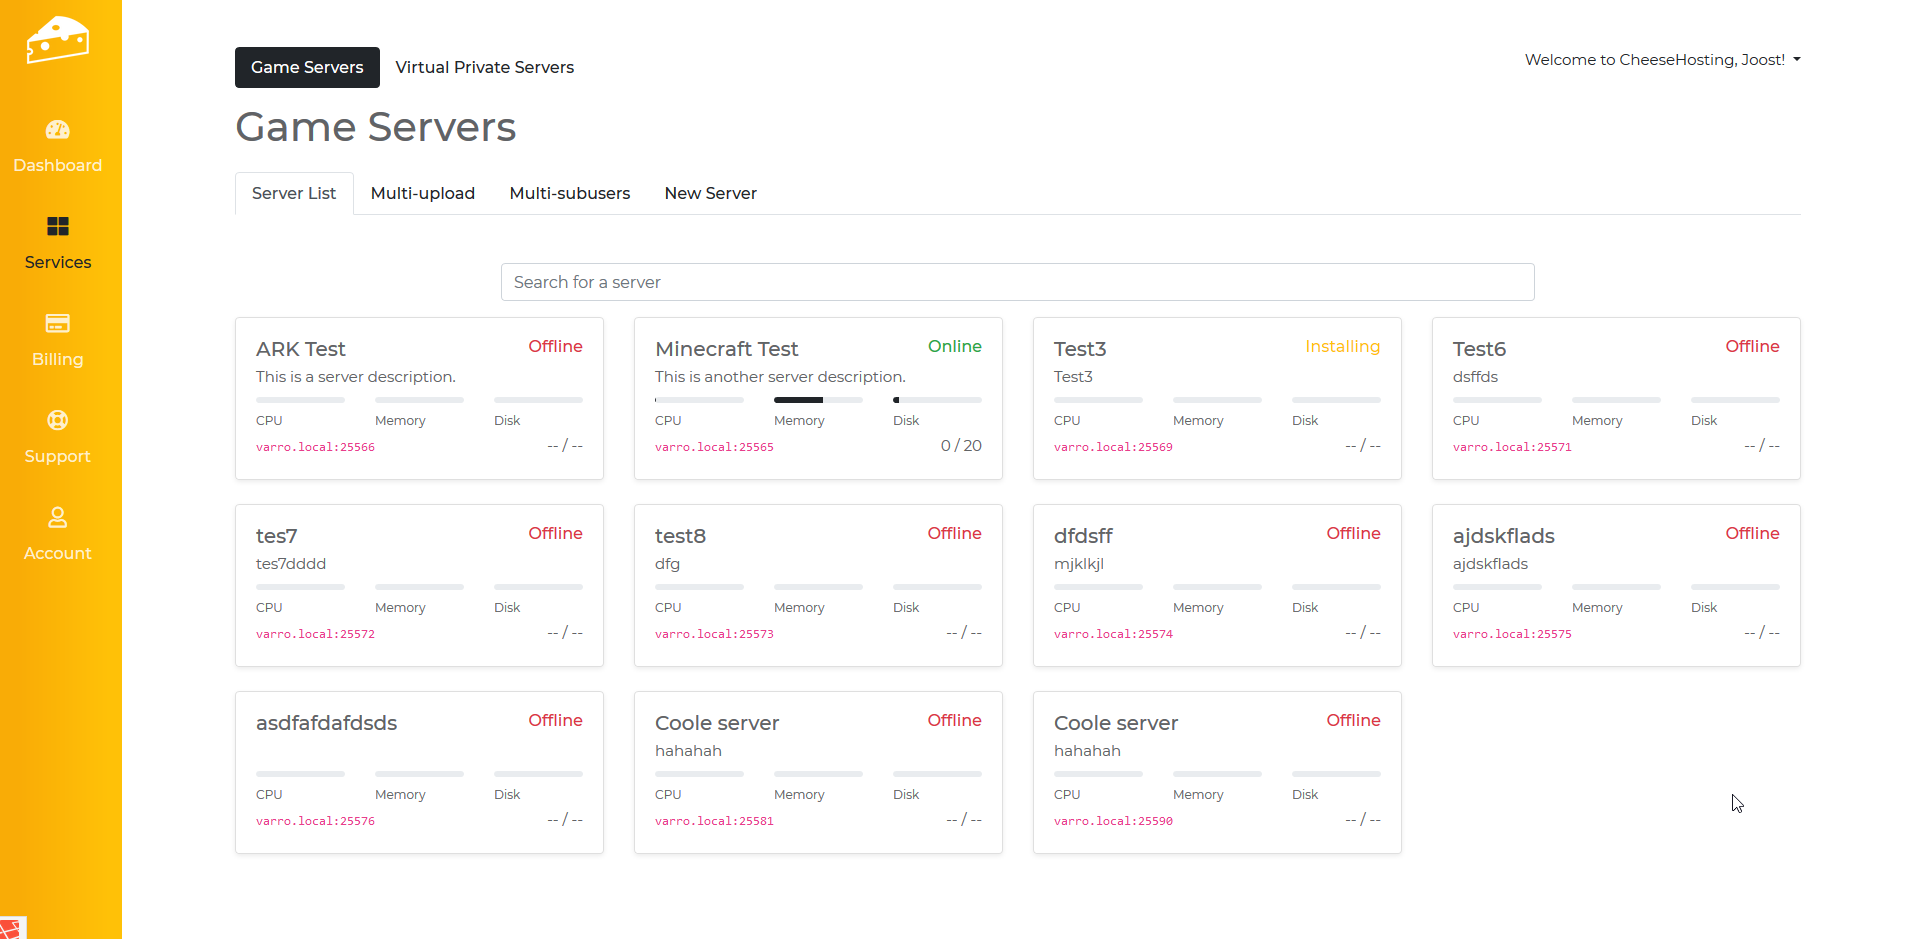
Task: Click Minecraft Test memory usage bar
Action: point(817,400)
